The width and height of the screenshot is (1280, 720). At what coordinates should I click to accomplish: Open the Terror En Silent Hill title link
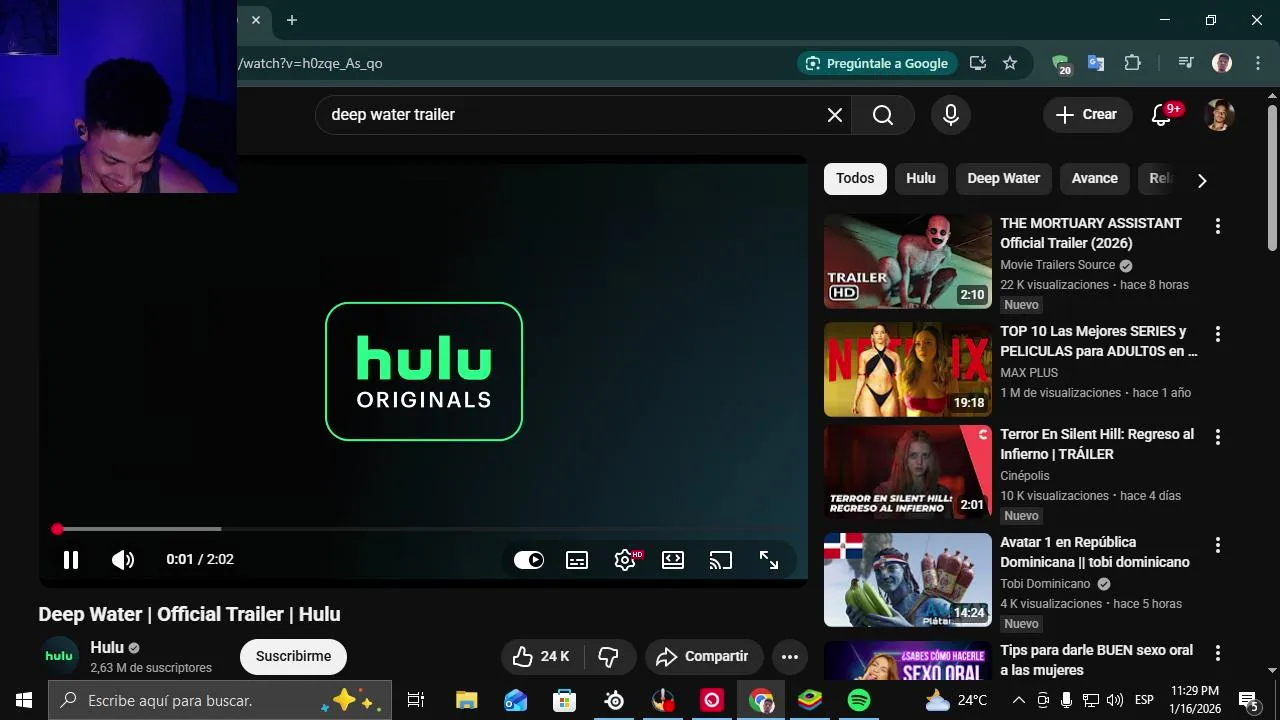point(1097,444)
